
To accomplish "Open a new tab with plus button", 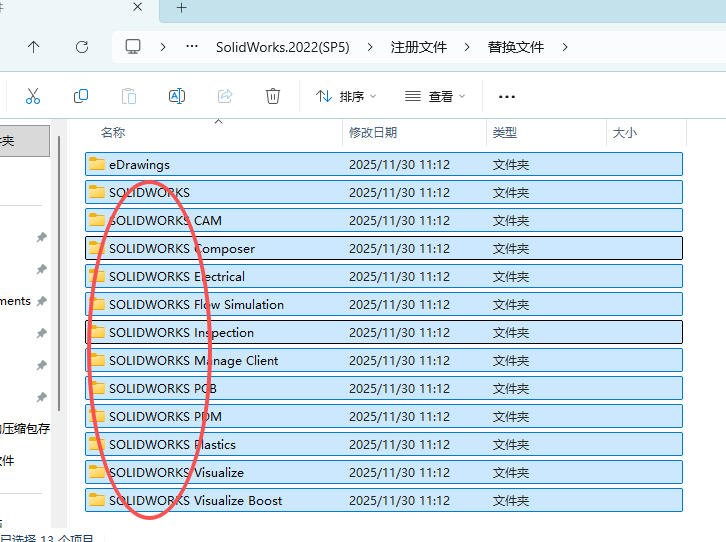I will [x=182, y=8].
